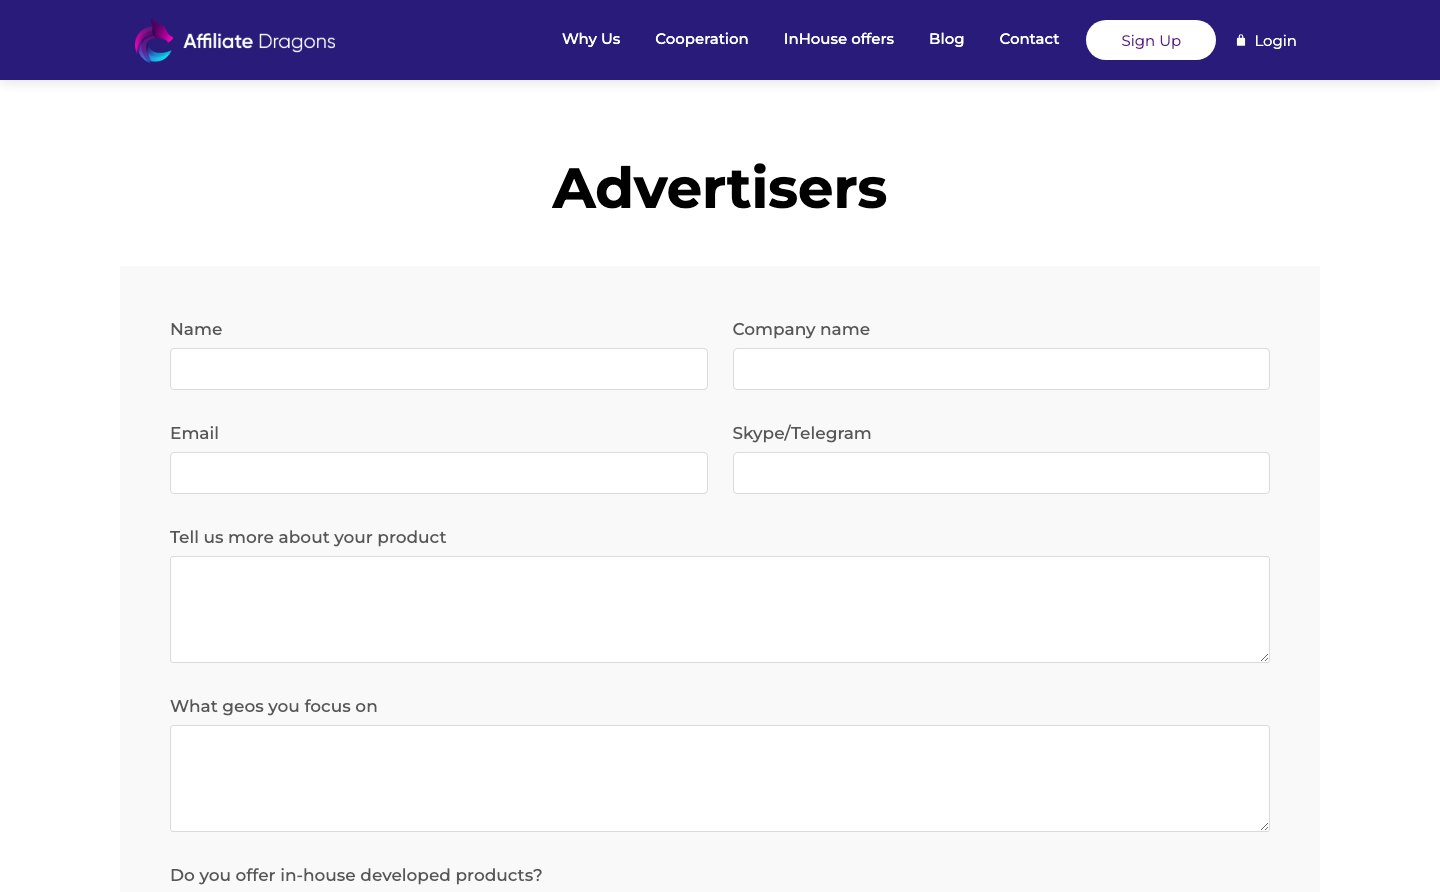Focus the geos focus text area

[x=720, y=778]
